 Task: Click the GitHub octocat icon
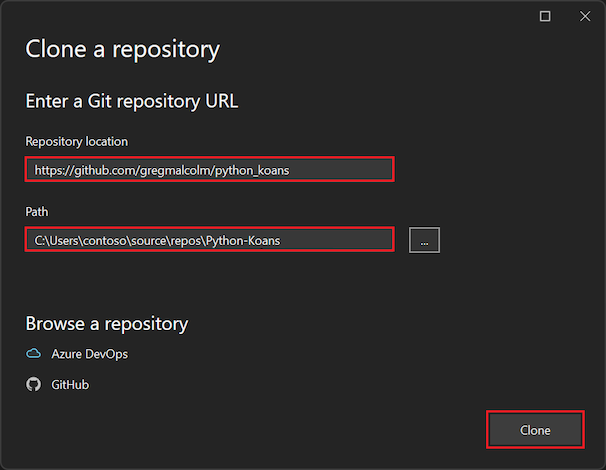[x=33, y=384]
